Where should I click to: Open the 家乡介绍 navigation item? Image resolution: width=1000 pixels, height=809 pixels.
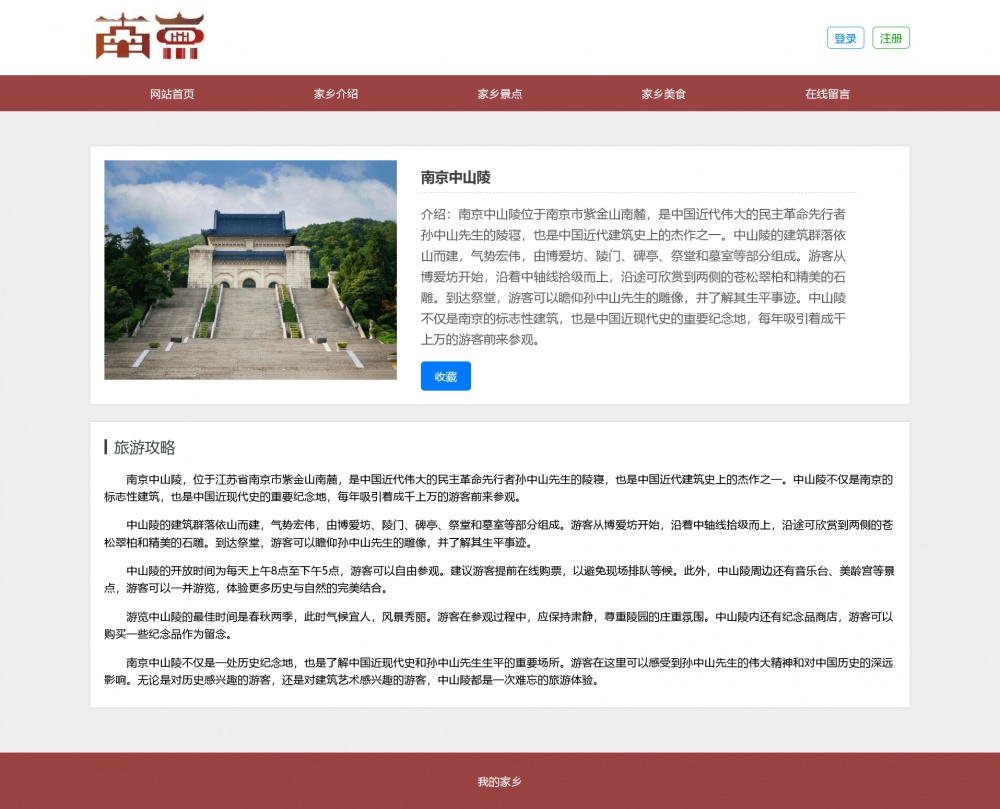click(x=336, y=94)
